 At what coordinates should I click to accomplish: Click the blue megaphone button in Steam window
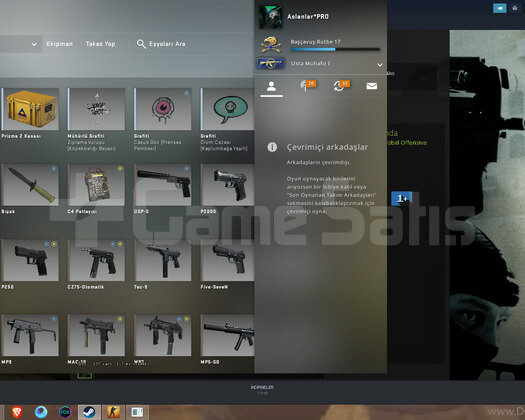[500, 8]
